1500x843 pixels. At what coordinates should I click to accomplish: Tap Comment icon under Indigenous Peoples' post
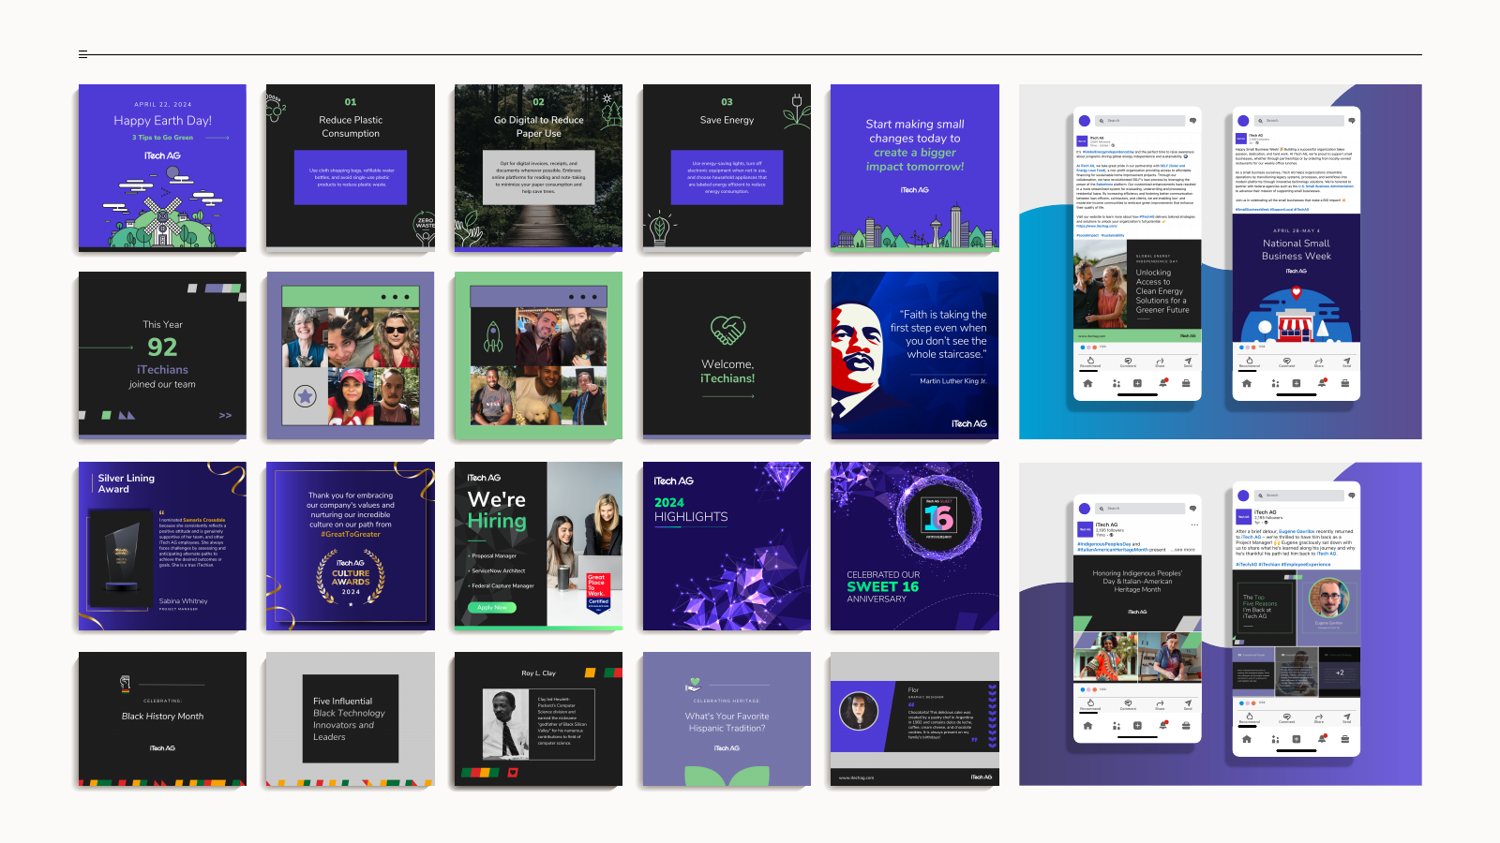pos(1128,704)
